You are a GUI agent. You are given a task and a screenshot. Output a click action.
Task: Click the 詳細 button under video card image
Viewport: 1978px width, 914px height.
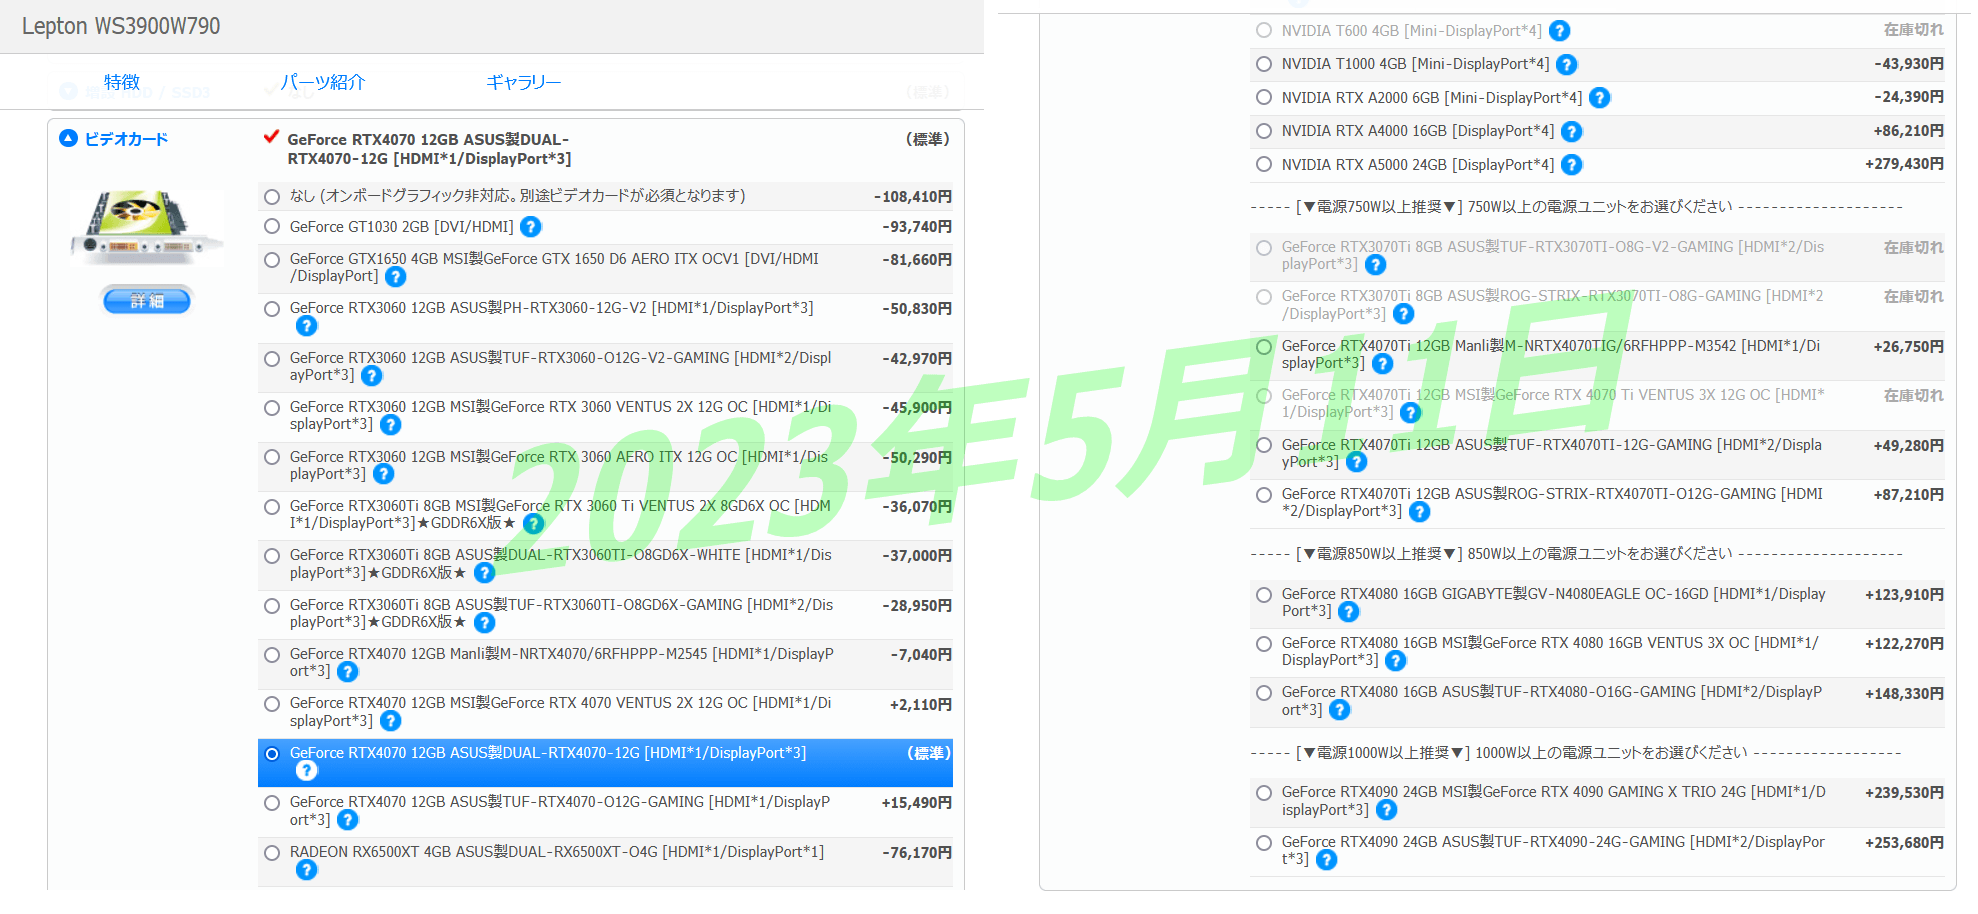pos(147,300)
